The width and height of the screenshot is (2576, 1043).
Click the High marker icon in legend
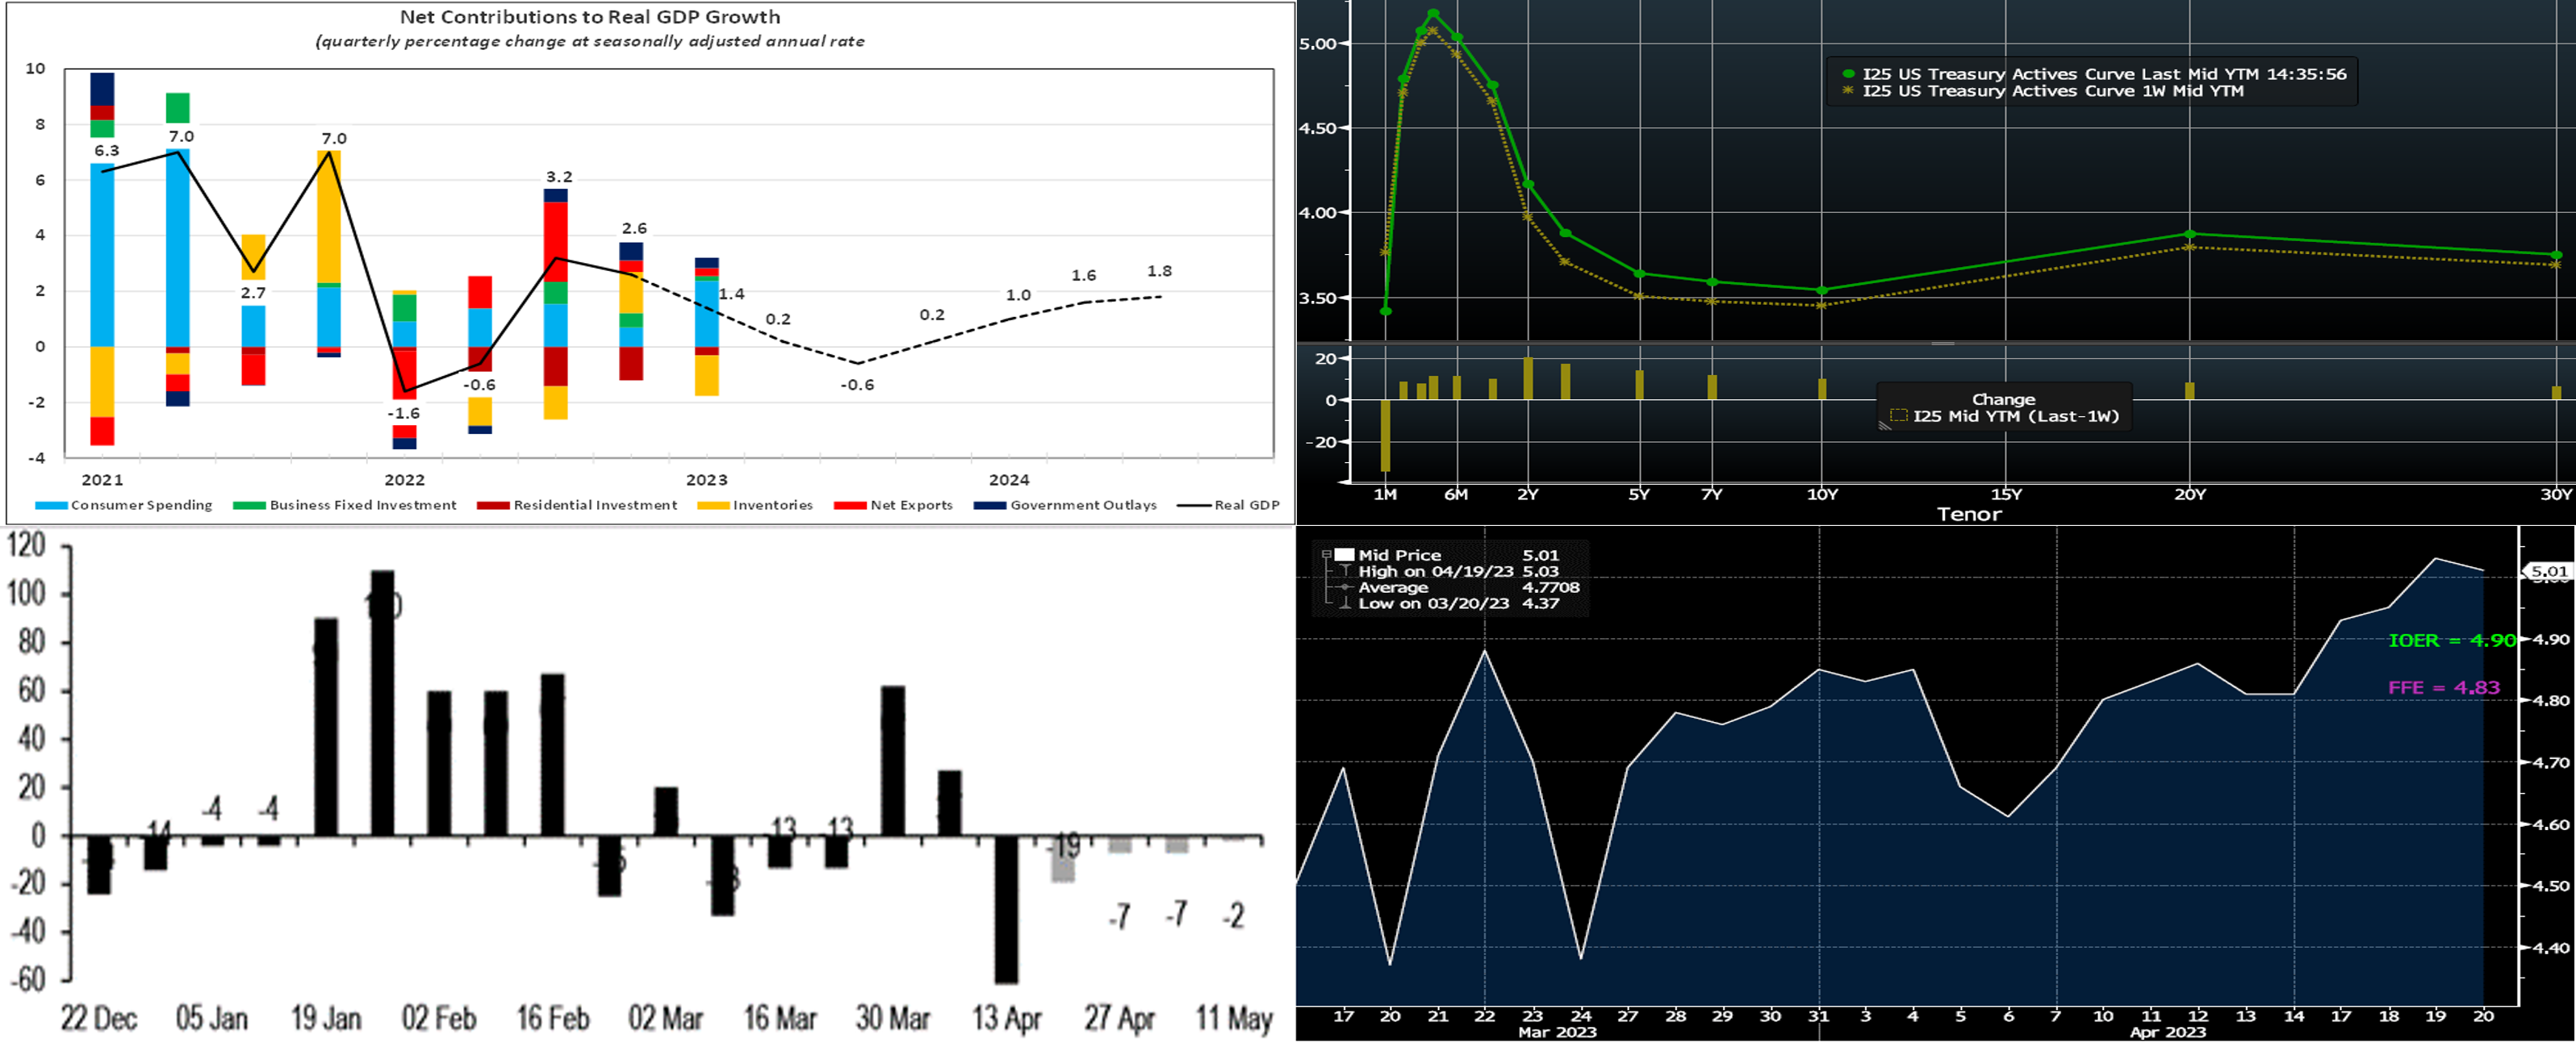tap(1345, 571)
